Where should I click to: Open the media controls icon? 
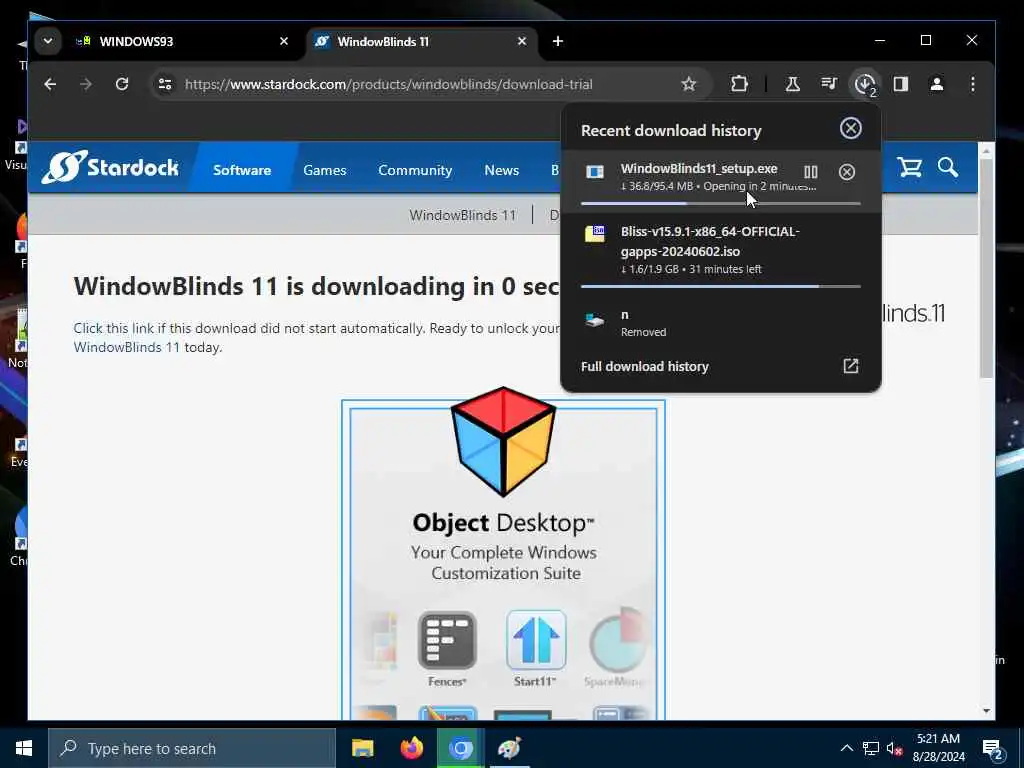click(829, 84)
